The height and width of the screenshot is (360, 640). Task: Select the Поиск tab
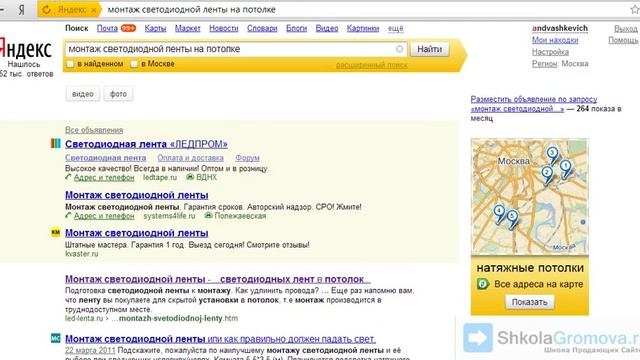click(x=77, y=28)
